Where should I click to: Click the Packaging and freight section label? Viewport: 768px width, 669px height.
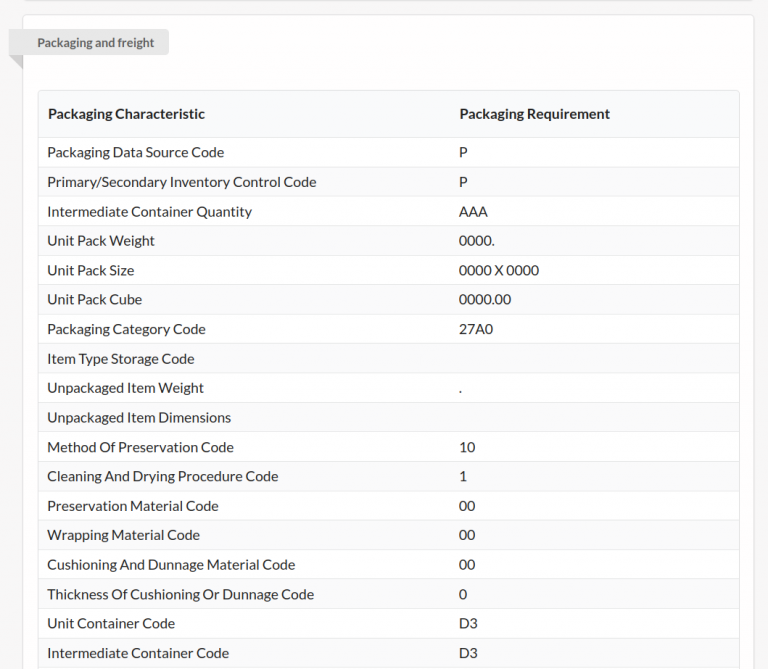pos(95,43)
